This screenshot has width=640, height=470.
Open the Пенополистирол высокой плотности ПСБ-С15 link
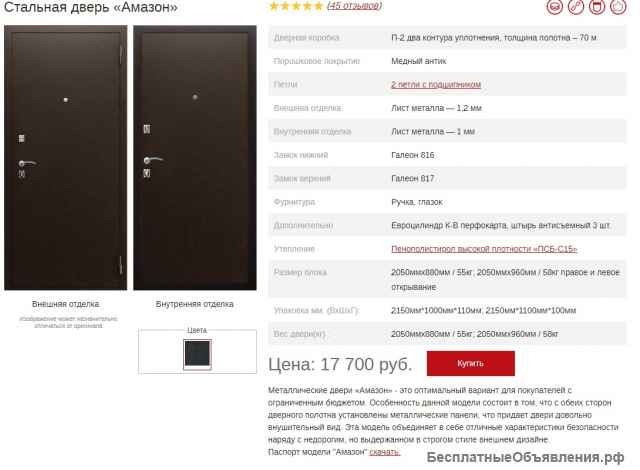click(484, 249)
